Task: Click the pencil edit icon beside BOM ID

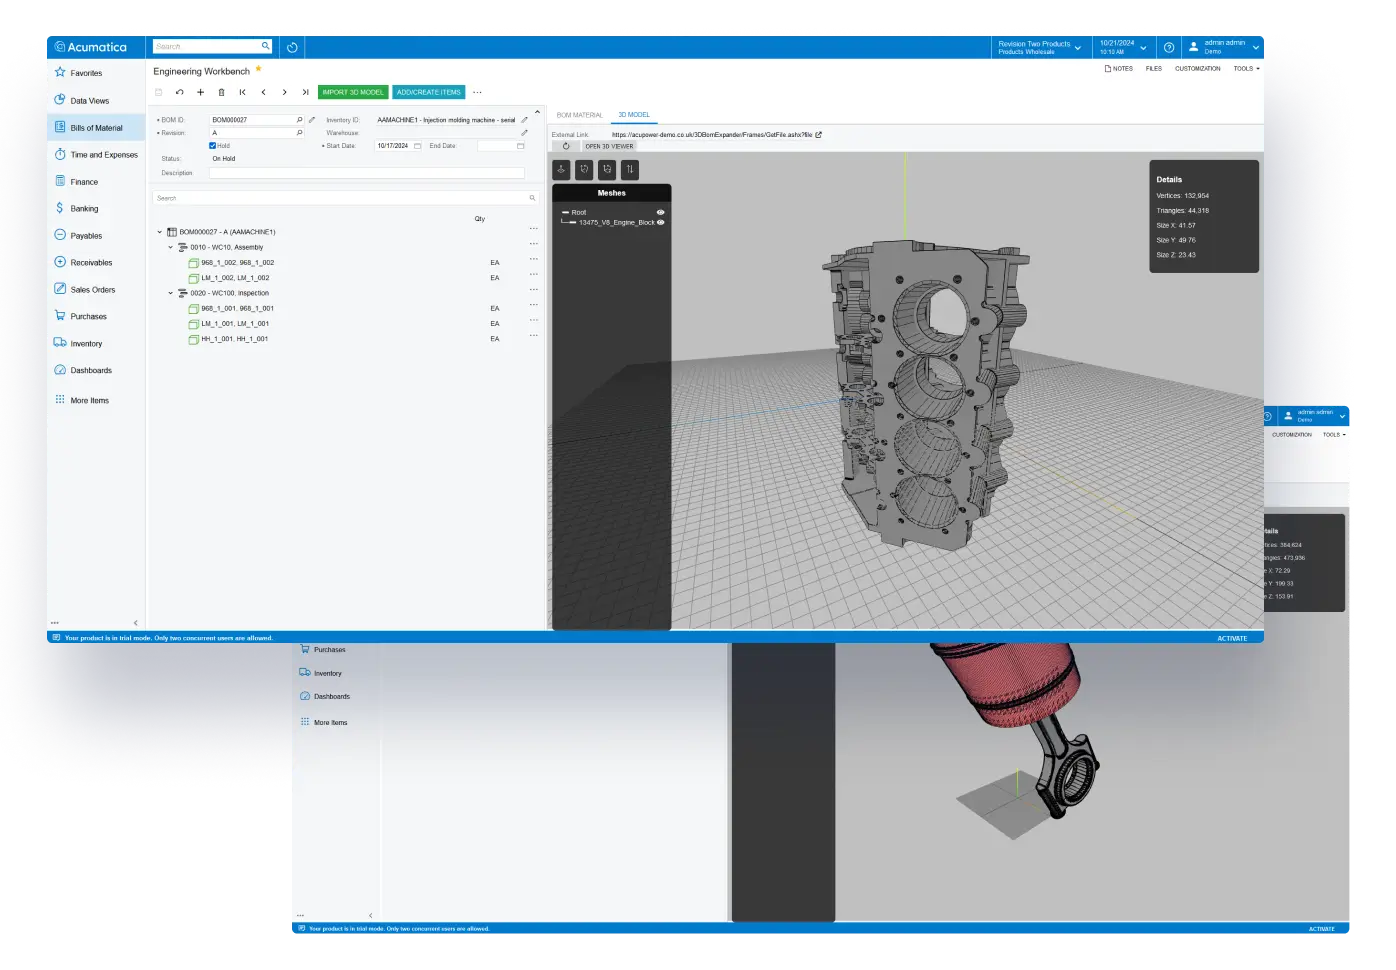Action: 312,120
